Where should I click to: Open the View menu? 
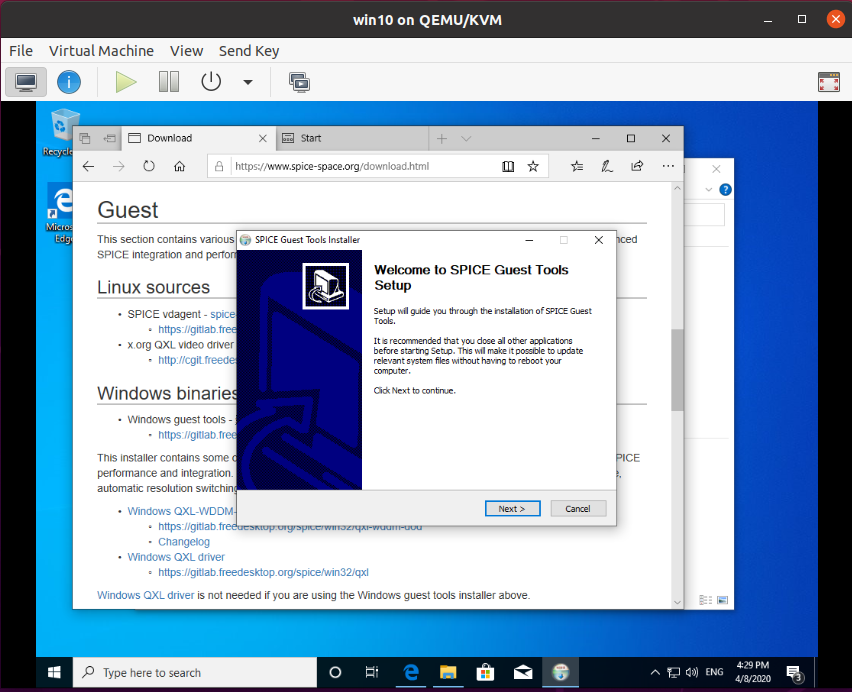click(186, 51)
